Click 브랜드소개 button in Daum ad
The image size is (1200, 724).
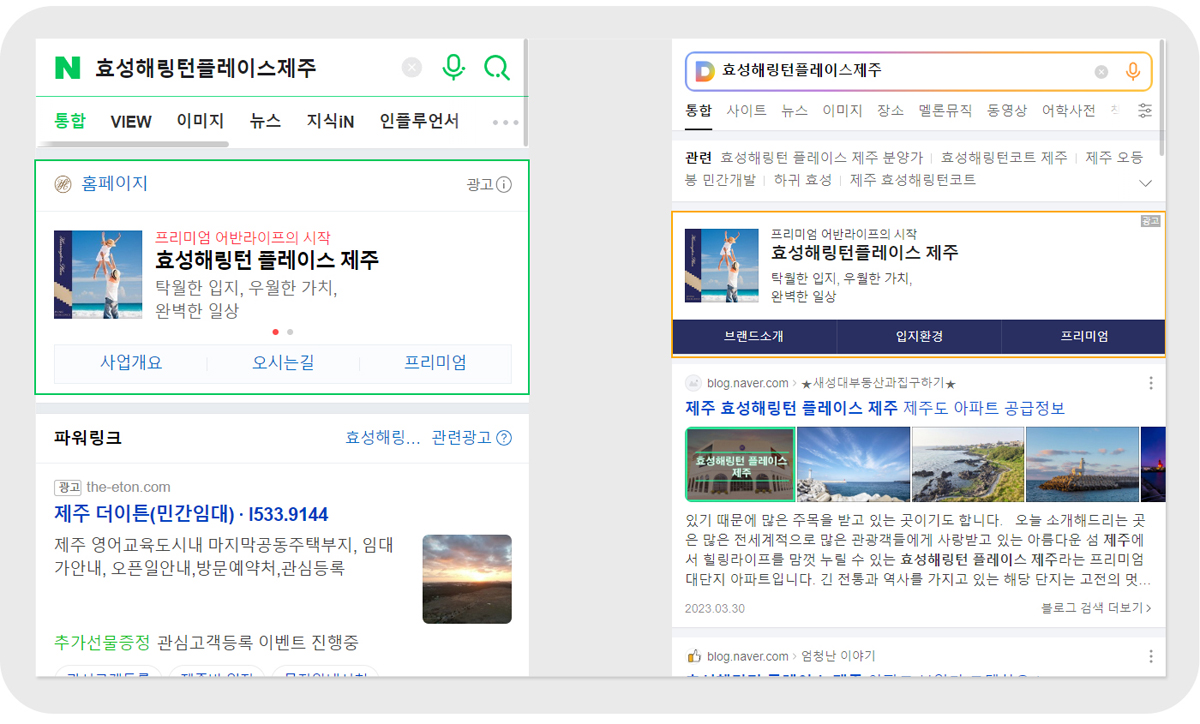pyautogui.click(x=754, y=336)
